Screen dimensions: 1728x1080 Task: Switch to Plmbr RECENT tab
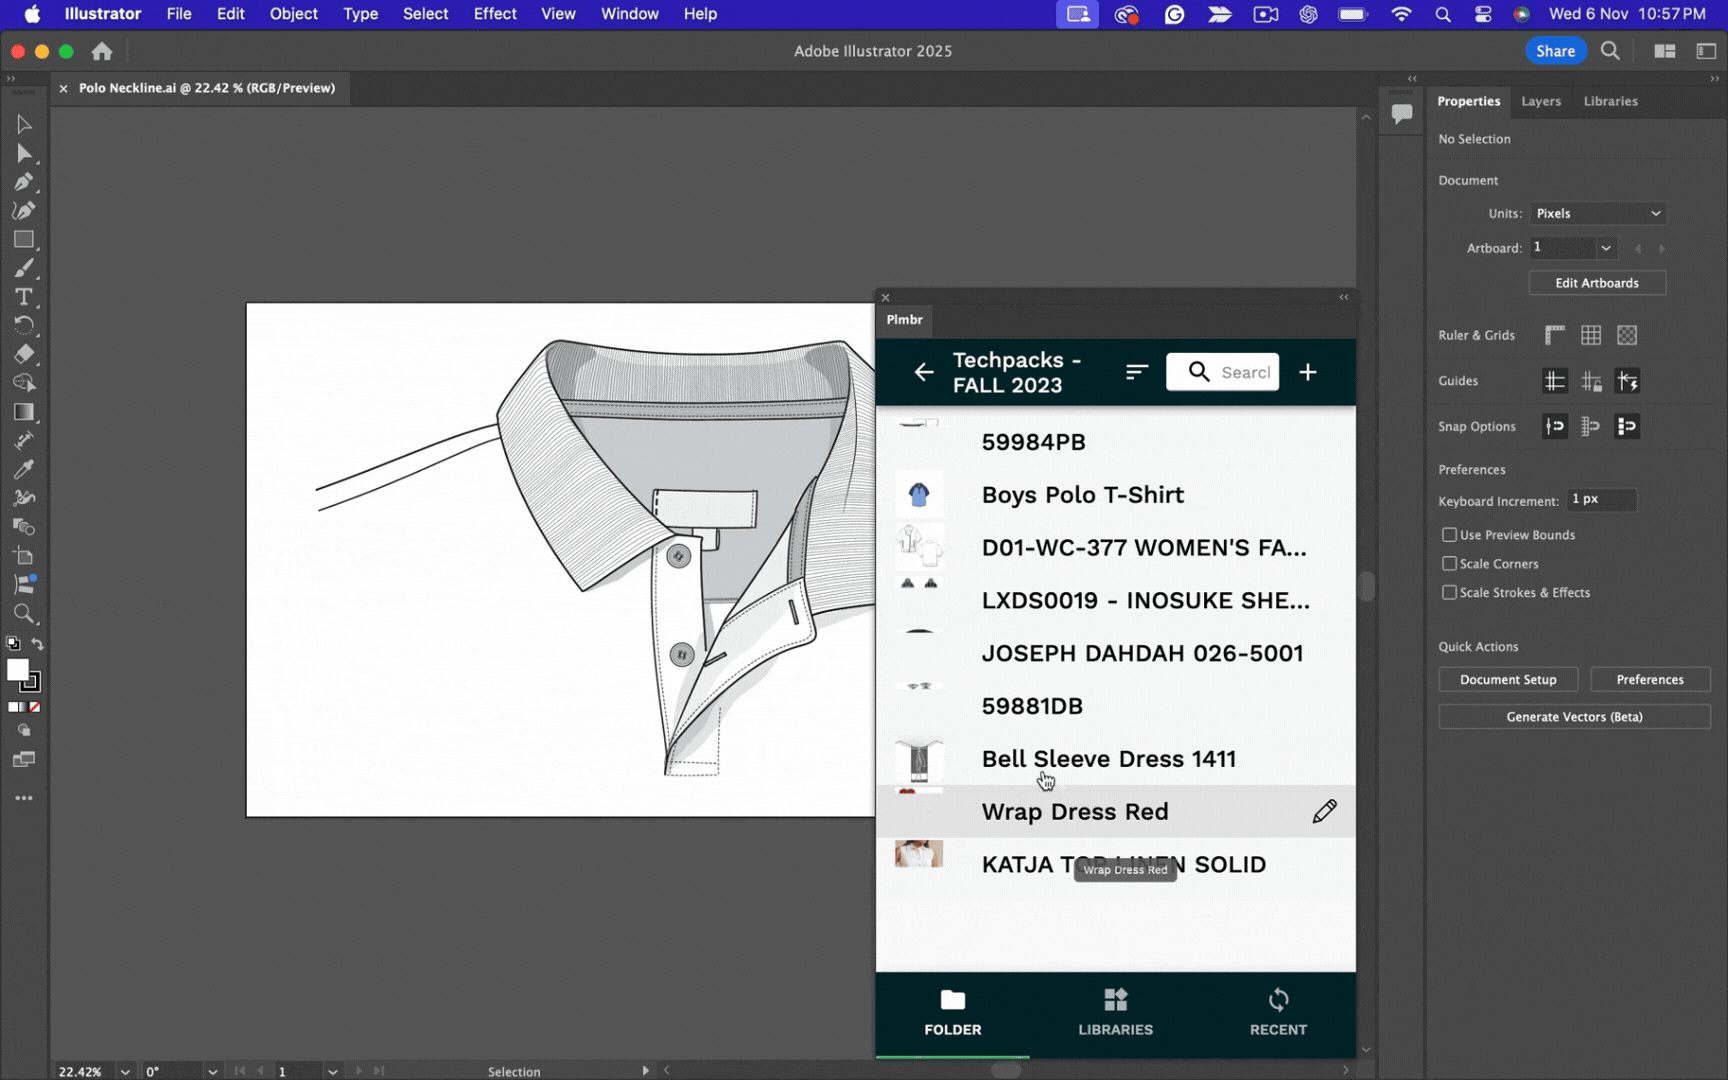click(x=1278, y=1012)
